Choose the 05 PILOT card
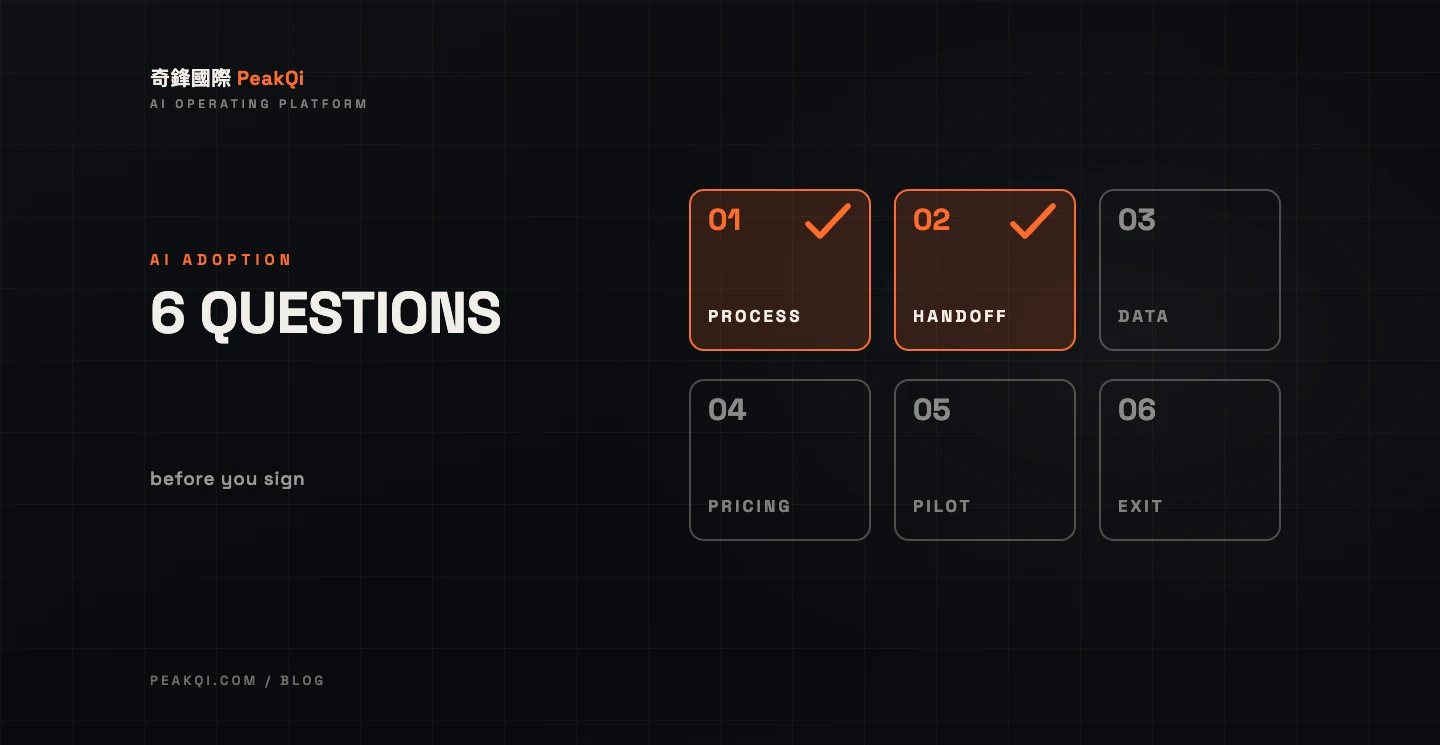1440x745 pixels. pos(985,460)
